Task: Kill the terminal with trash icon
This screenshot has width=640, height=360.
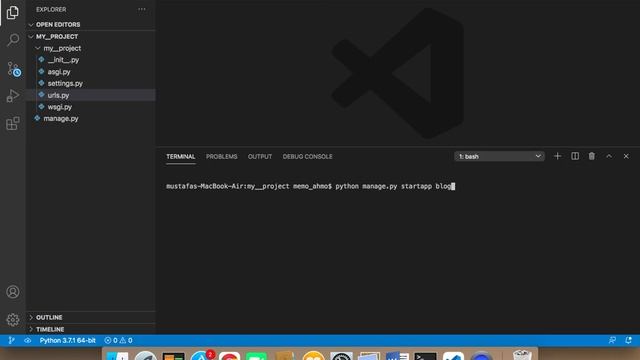Action: (591, 156)
